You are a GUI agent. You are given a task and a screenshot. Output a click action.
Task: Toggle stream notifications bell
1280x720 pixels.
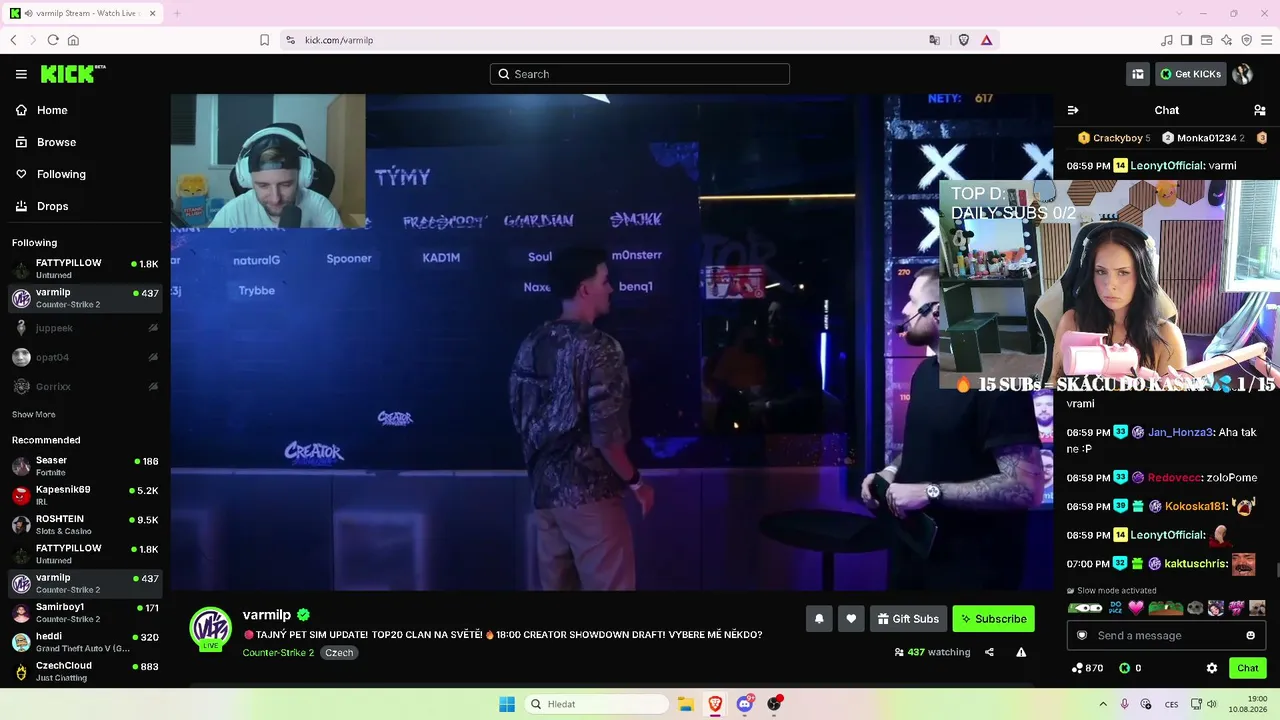(x=819, y=619)
